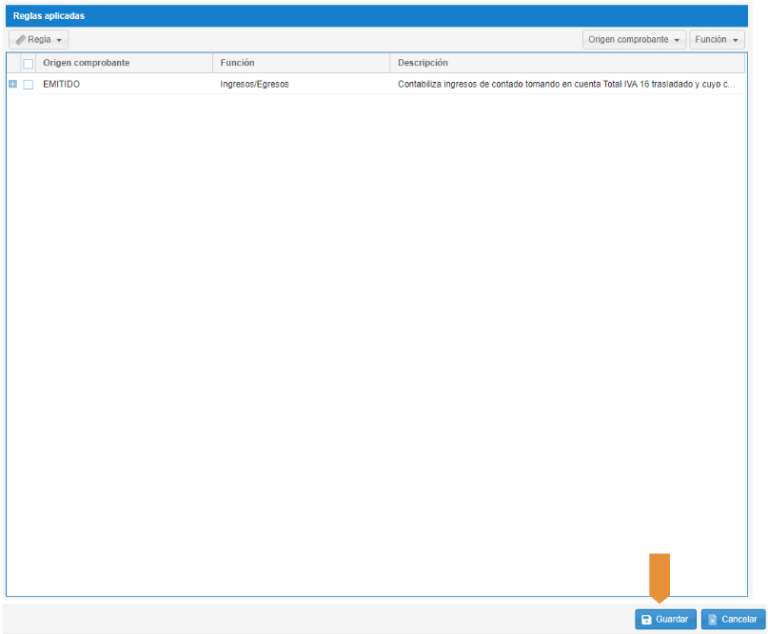Screen dimensions: 768x634
Task: Tick the select-all checkbox in the table header
Action: [28, 63]
